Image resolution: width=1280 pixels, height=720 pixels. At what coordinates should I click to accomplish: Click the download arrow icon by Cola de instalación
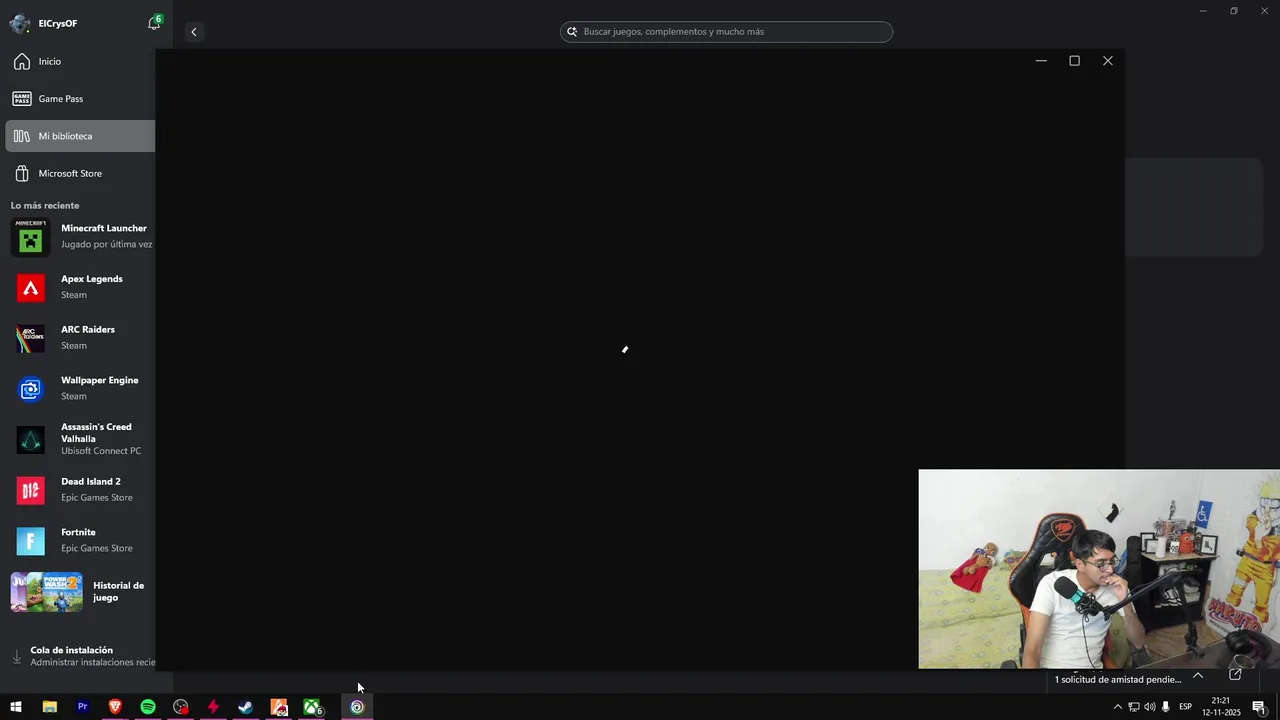coord(16,657)
